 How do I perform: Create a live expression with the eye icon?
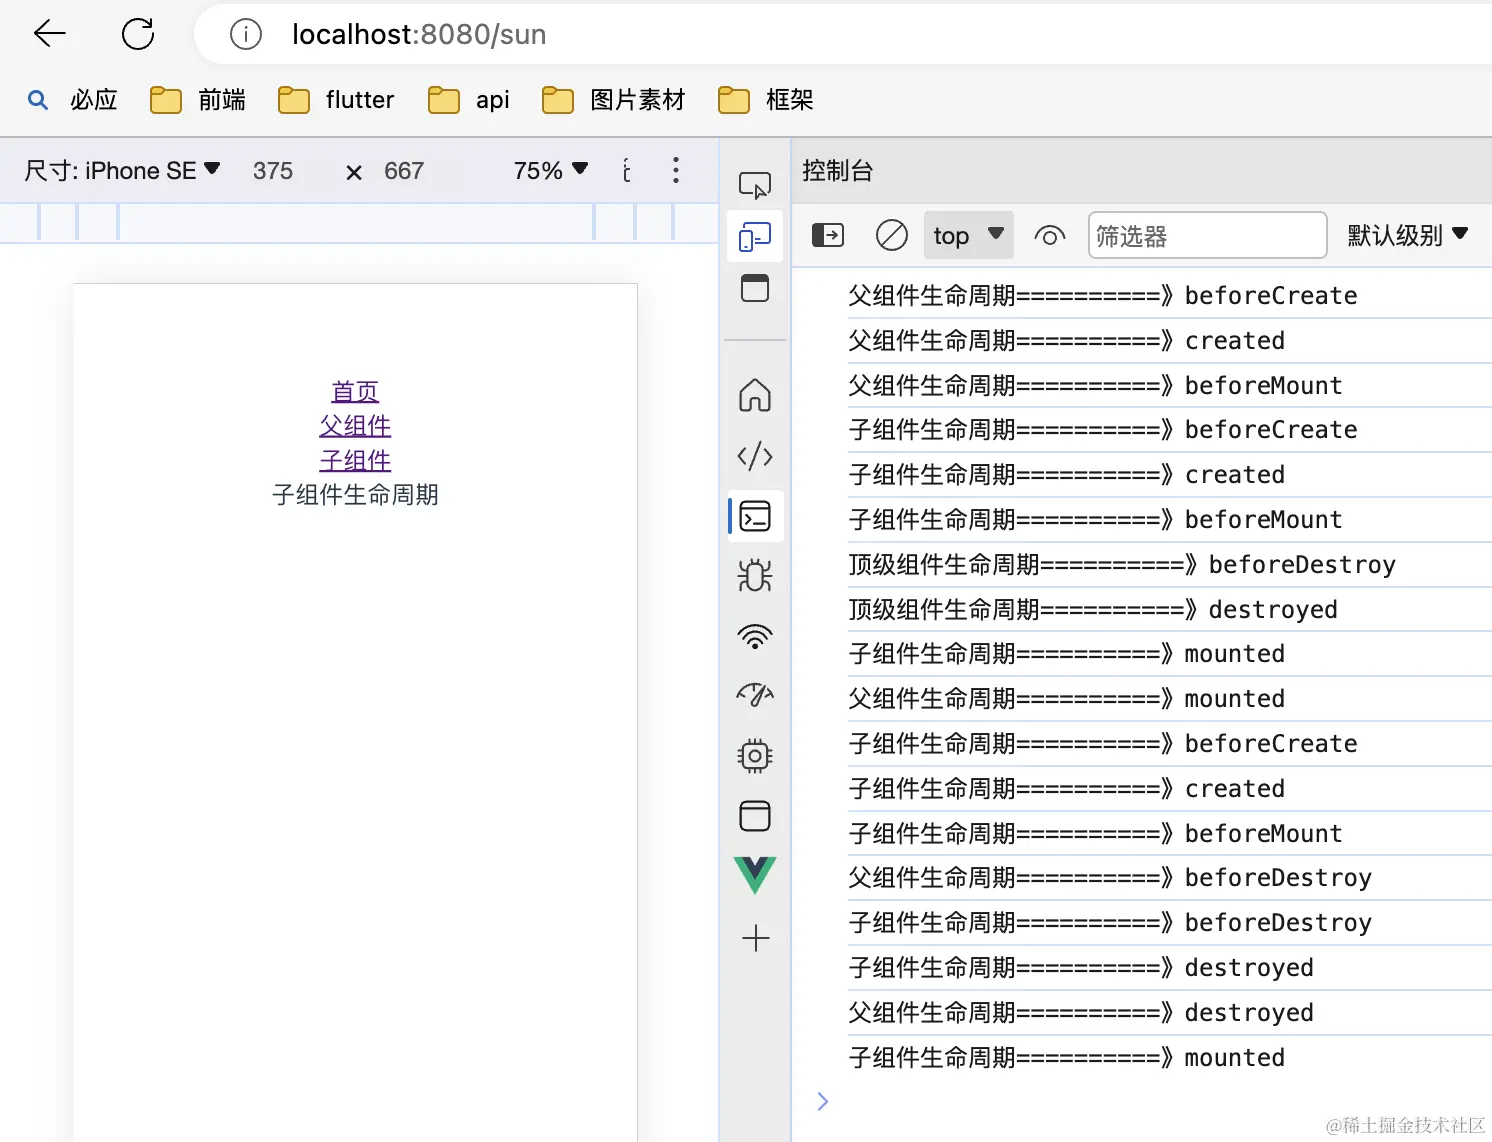[x=1049, y=234]
